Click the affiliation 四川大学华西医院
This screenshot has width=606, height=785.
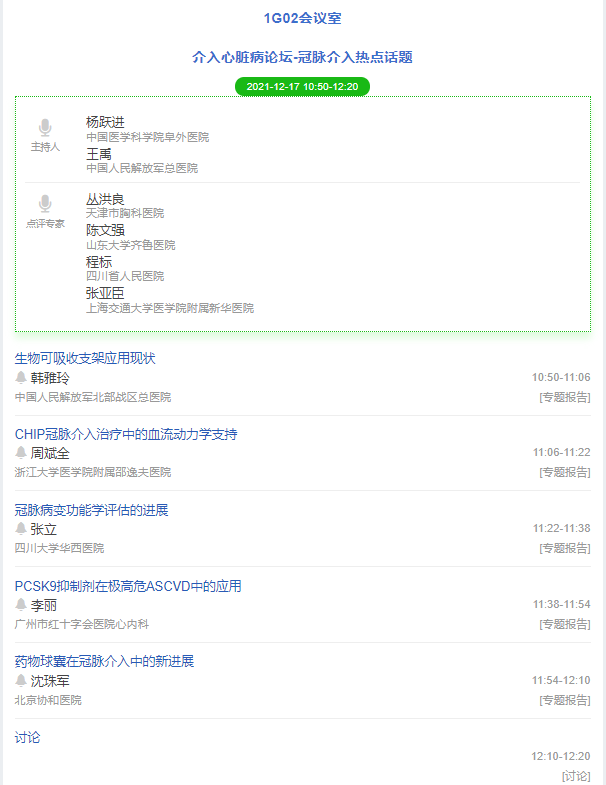(x=59, y=548)
